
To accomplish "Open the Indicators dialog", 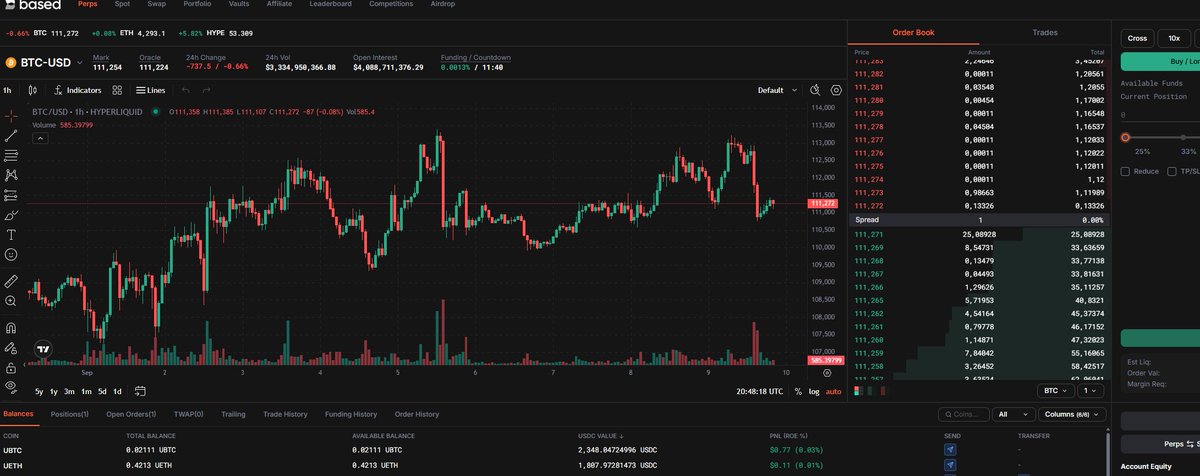I will click(x=78, y=90).
